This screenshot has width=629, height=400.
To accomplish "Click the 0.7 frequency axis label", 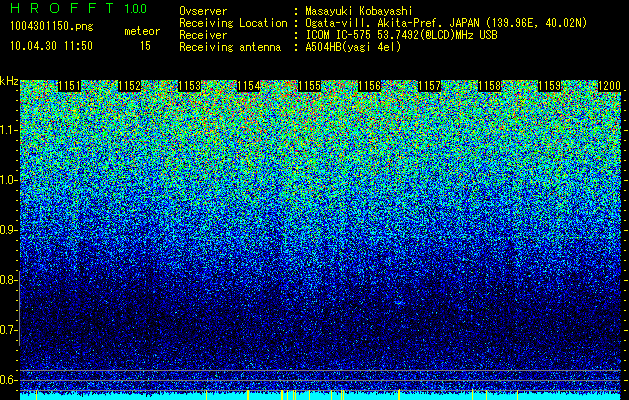I will click(x=8, y=330).
